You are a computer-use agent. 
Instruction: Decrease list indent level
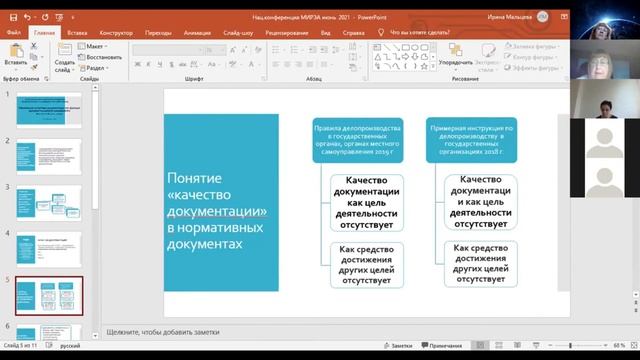tap(312, 50)
